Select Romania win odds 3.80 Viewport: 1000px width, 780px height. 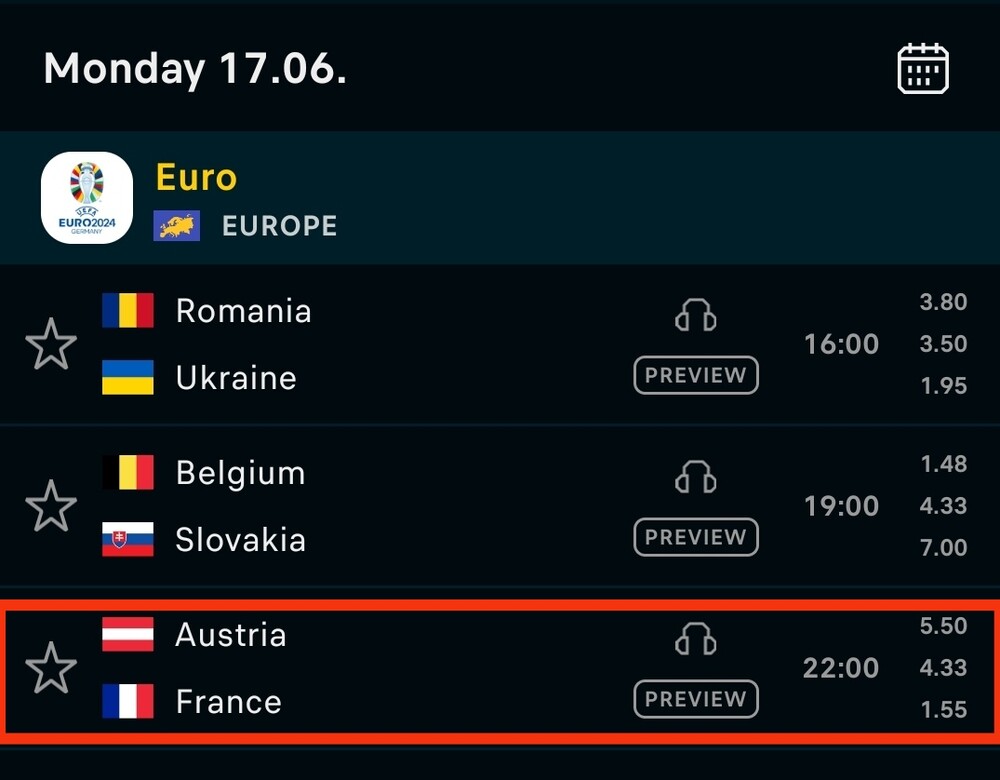coord(943,302)
